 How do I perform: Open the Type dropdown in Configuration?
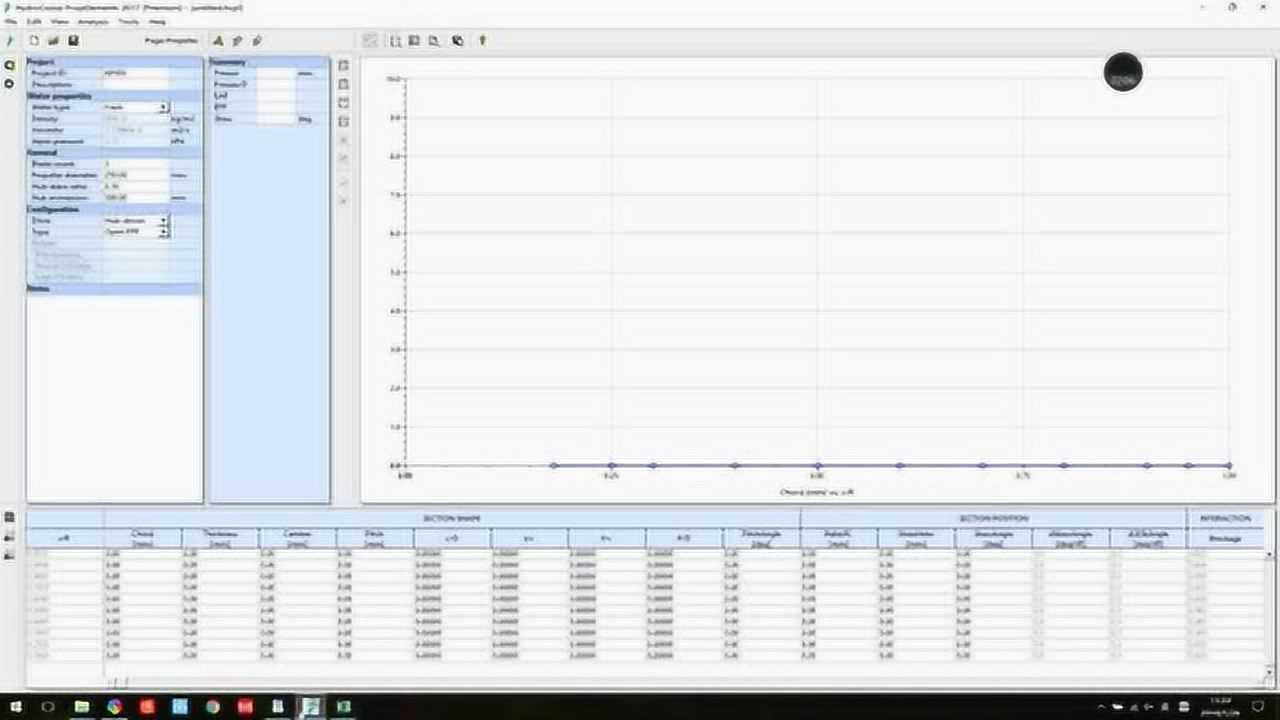pos(163,231)
